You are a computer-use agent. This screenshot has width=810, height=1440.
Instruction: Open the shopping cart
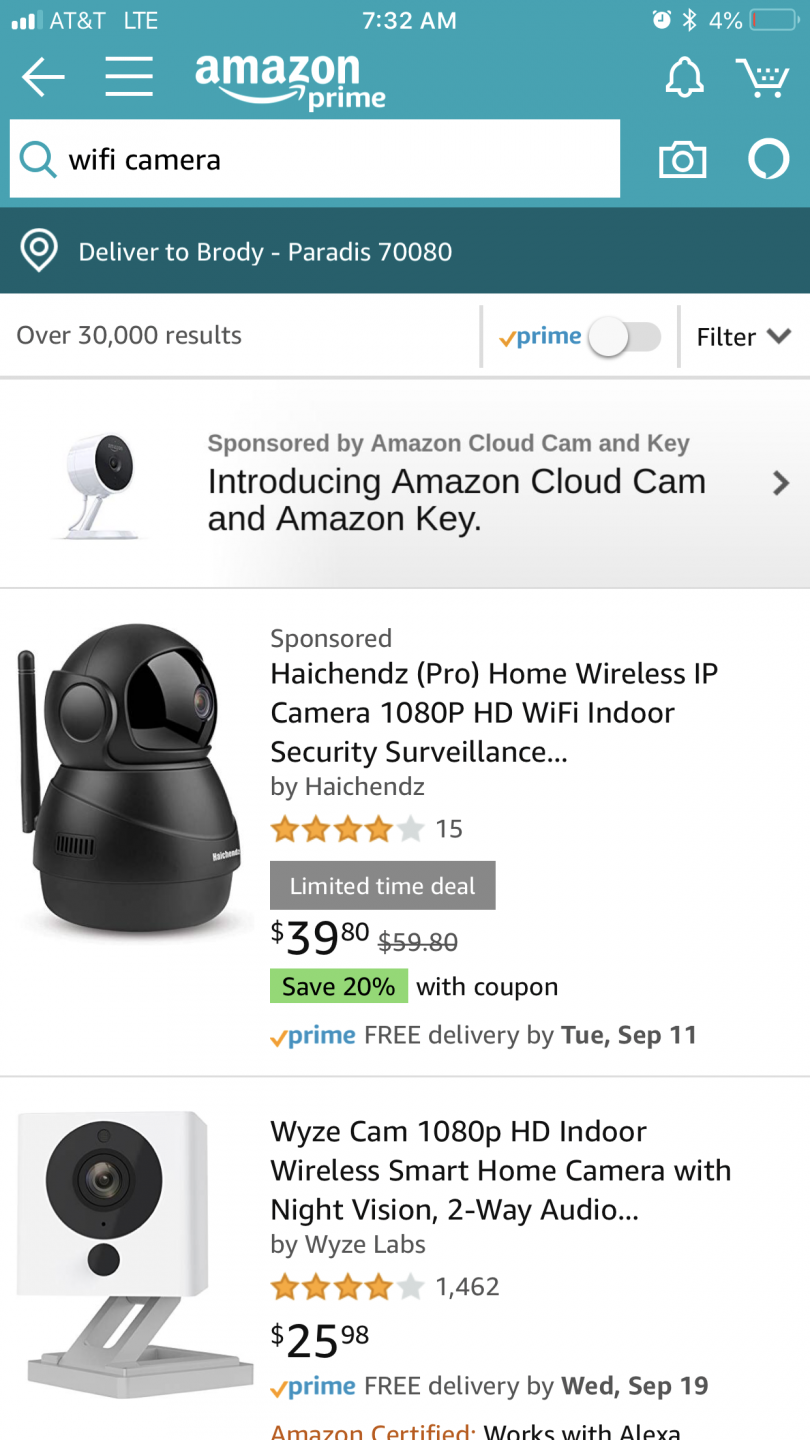click(x=763, y=77)
